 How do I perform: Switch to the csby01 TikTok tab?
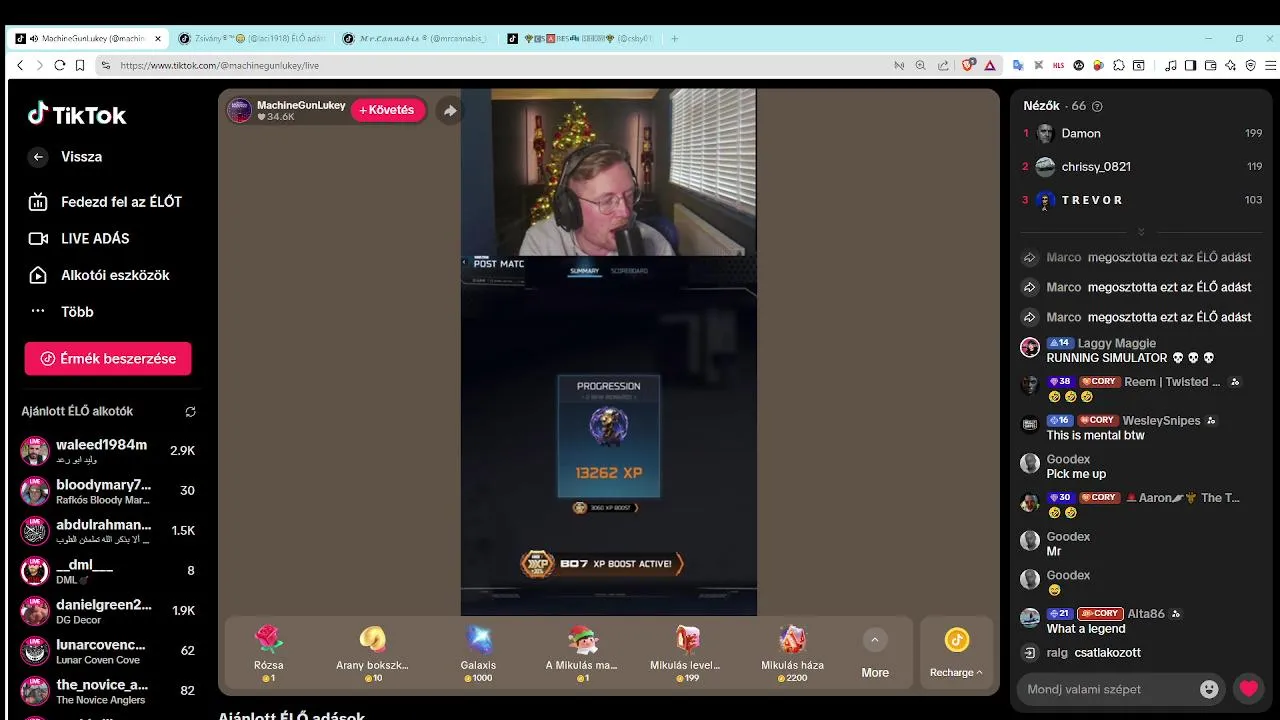point(580,39)
